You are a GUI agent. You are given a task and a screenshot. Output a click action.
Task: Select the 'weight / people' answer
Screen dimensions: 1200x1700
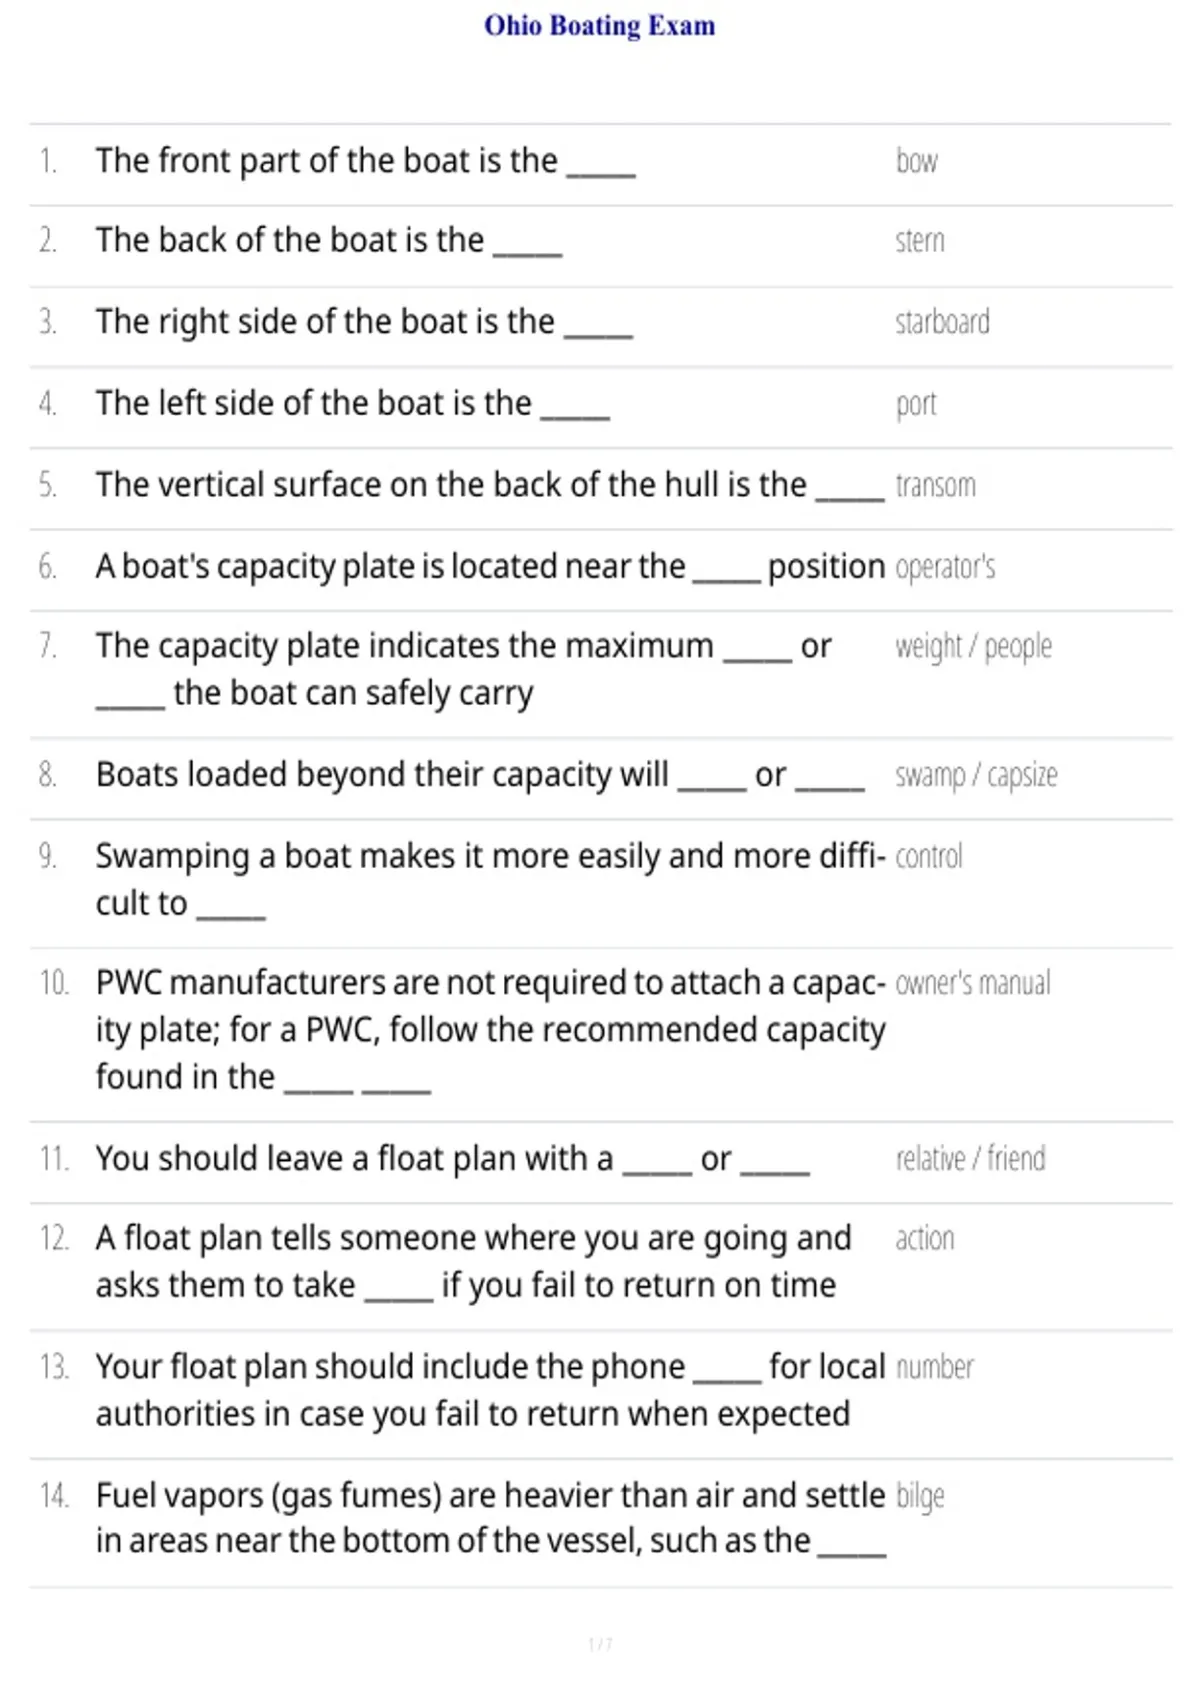pyautogui.click(x=973, y=648)
